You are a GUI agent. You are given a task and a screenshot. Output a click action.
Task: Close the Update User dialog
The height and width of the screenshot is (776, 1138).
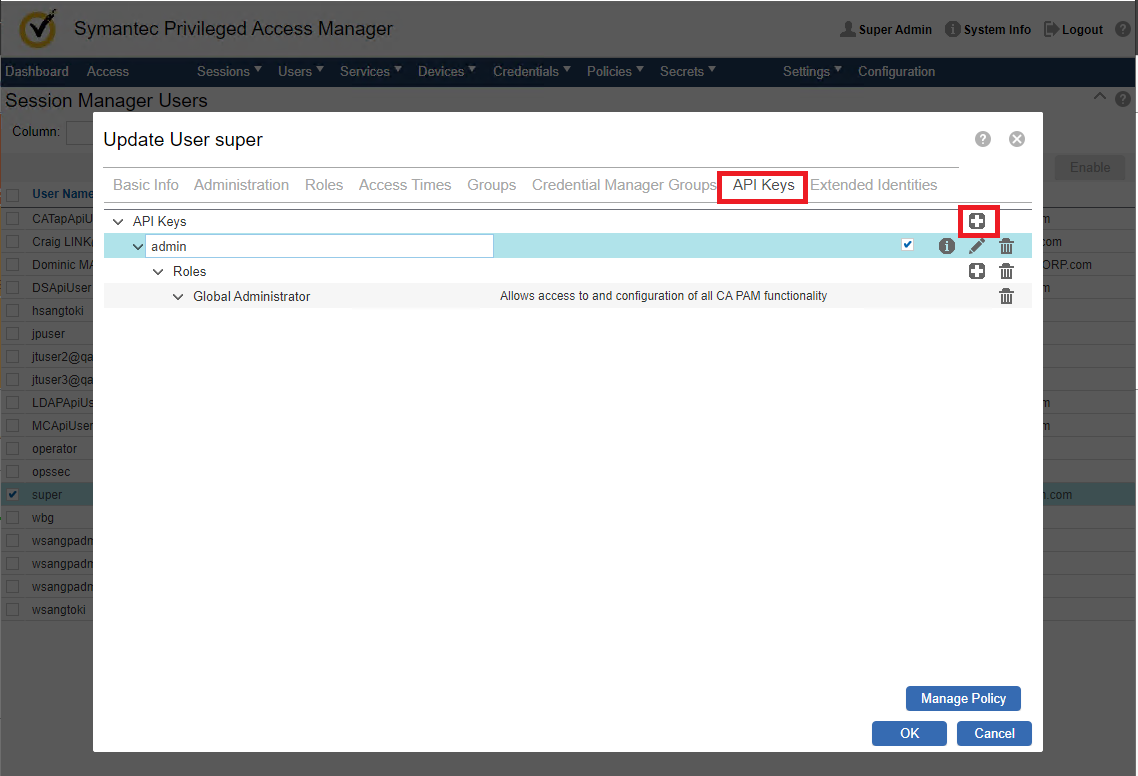[1017, 139]
